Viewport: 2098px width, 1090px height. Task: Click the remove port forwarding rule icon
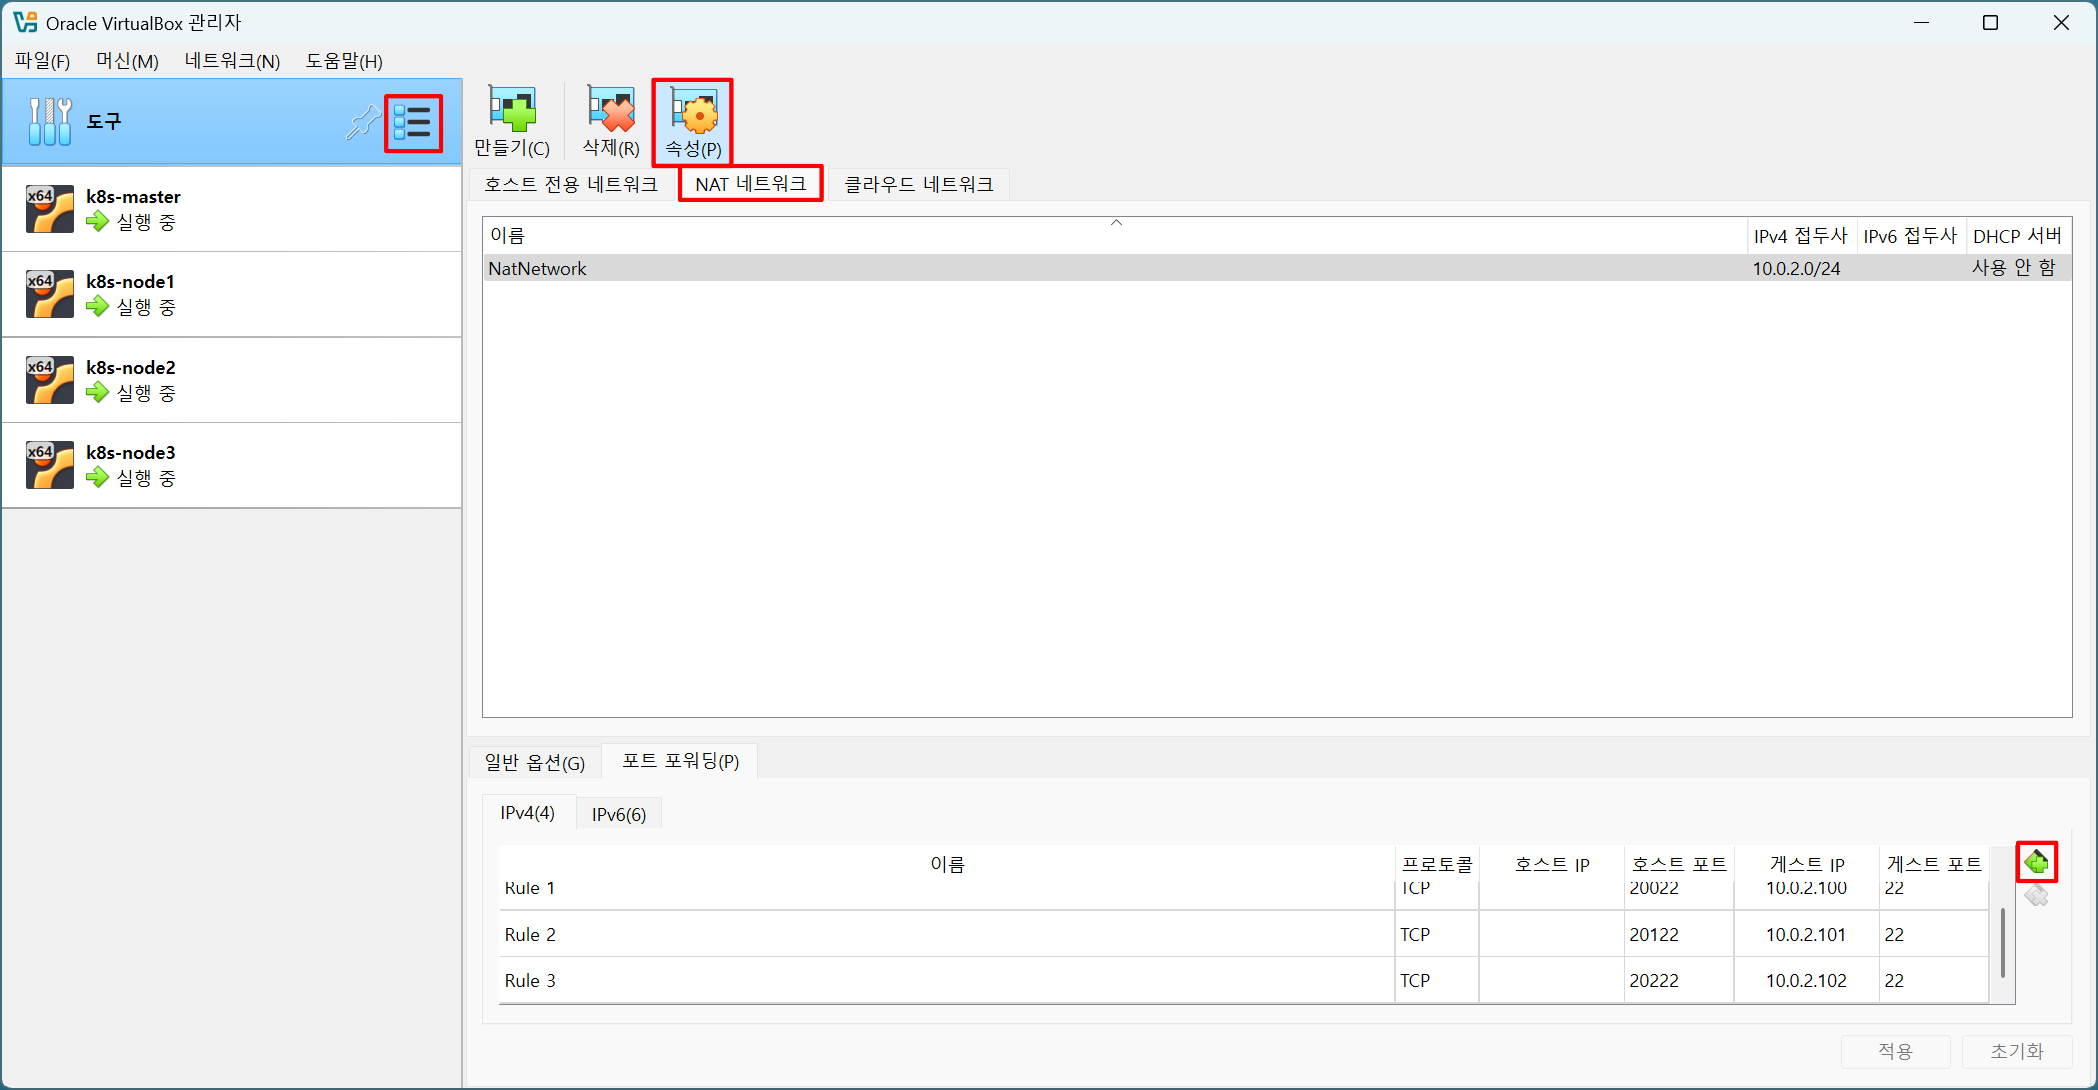pyautogui.click(x=2037, y=896)
